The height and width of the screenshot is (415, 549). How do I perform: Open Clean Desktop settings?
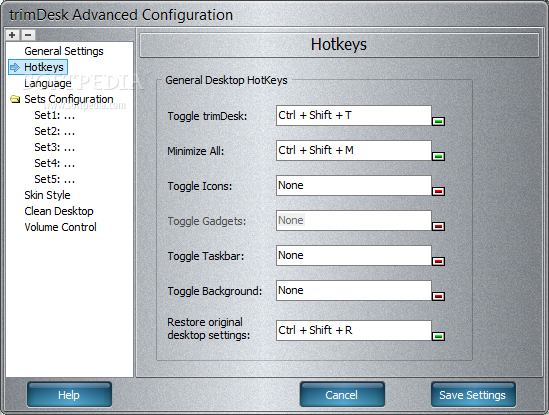[59, 211]
